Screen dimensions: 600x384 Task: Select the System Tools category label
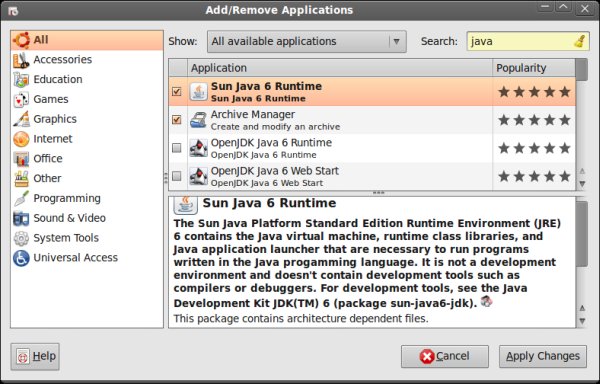[66, 238]
